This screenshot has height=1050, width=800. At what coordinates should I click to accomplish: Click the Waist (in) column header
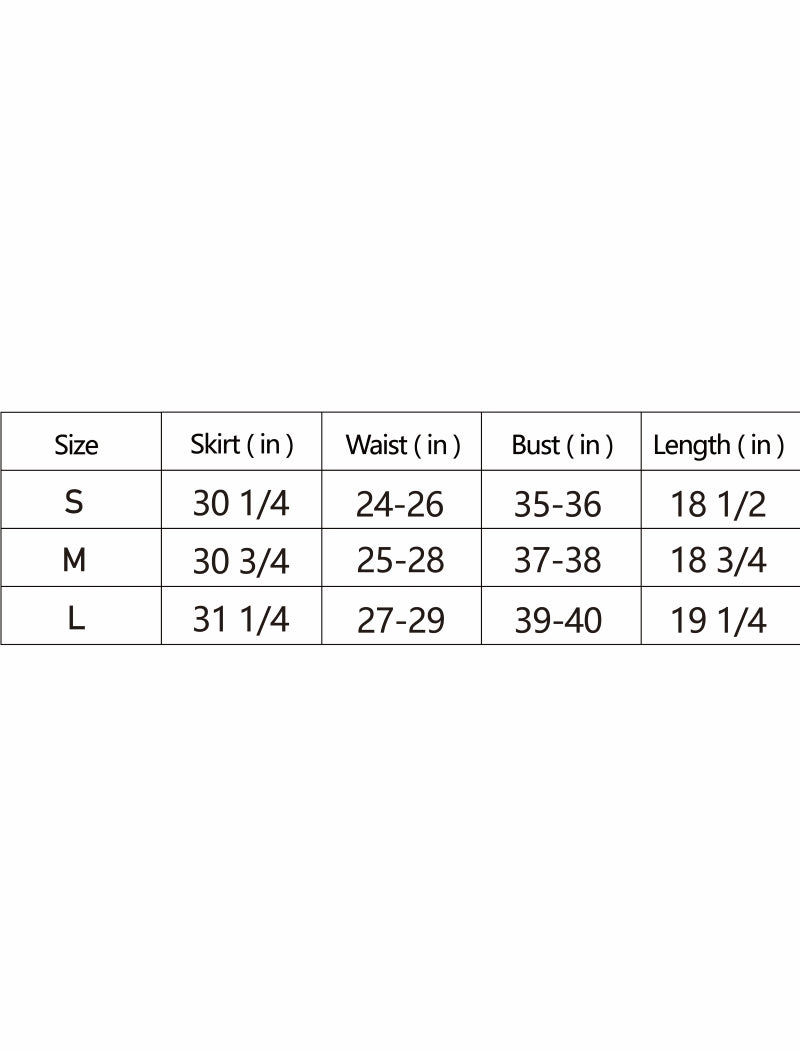402,445
